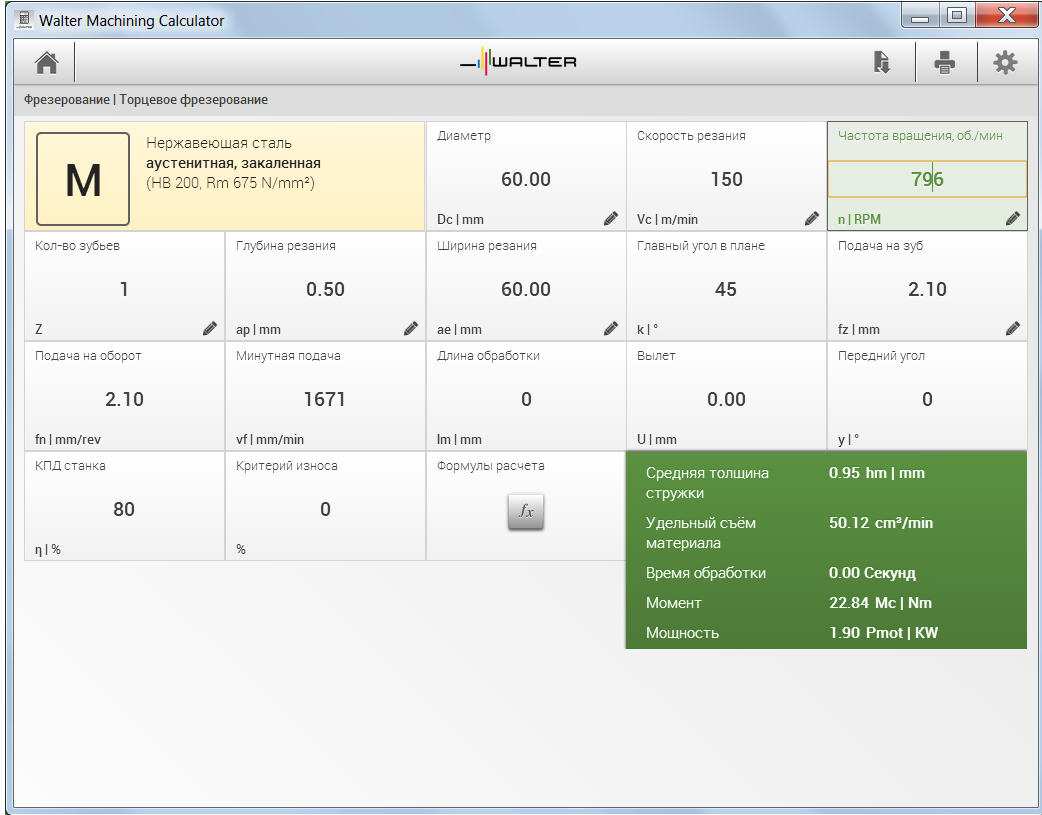Click Длина обработки value 0
1042x815 pixels.
pos(526,399)
